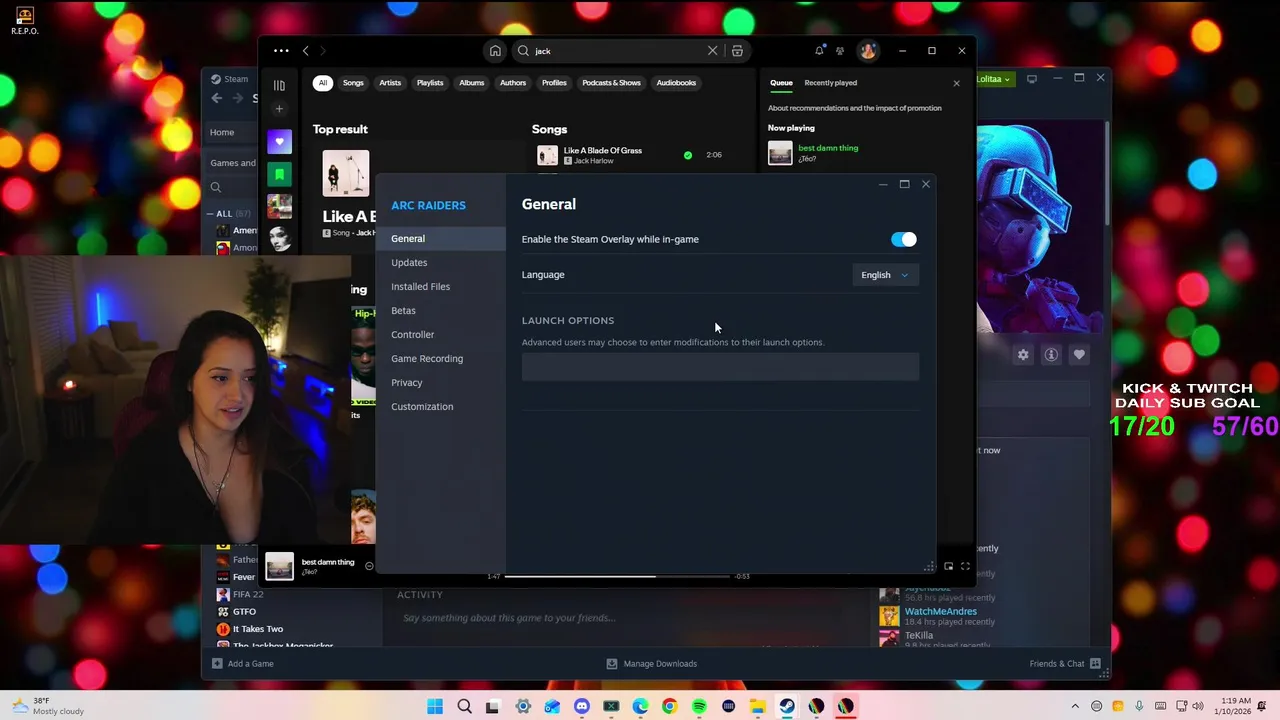Click the Spotify miniplayer icon
The image size is (1280, 720).
coord(948,567)
